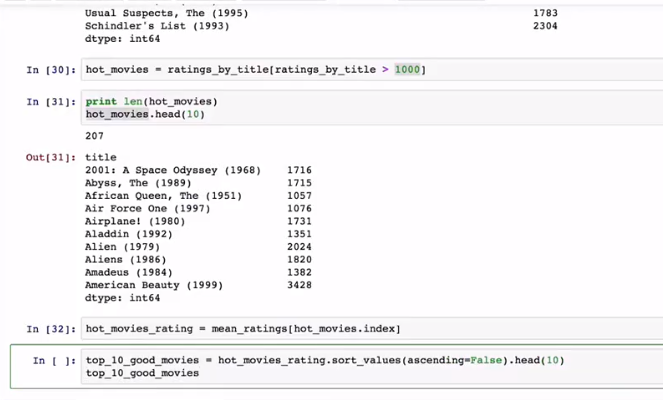
Task: Click the active top_10_good_movies code cell
Action: (x=372, y=367)
